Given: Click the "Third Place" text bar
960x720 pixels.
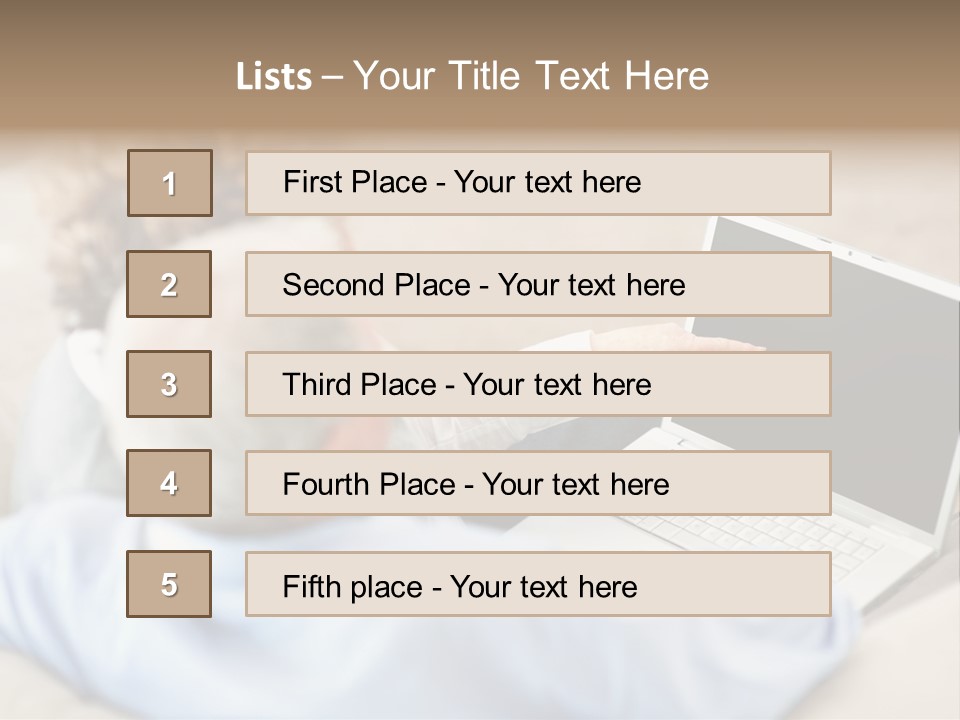Looking at the screenshot, I should 538,384.
